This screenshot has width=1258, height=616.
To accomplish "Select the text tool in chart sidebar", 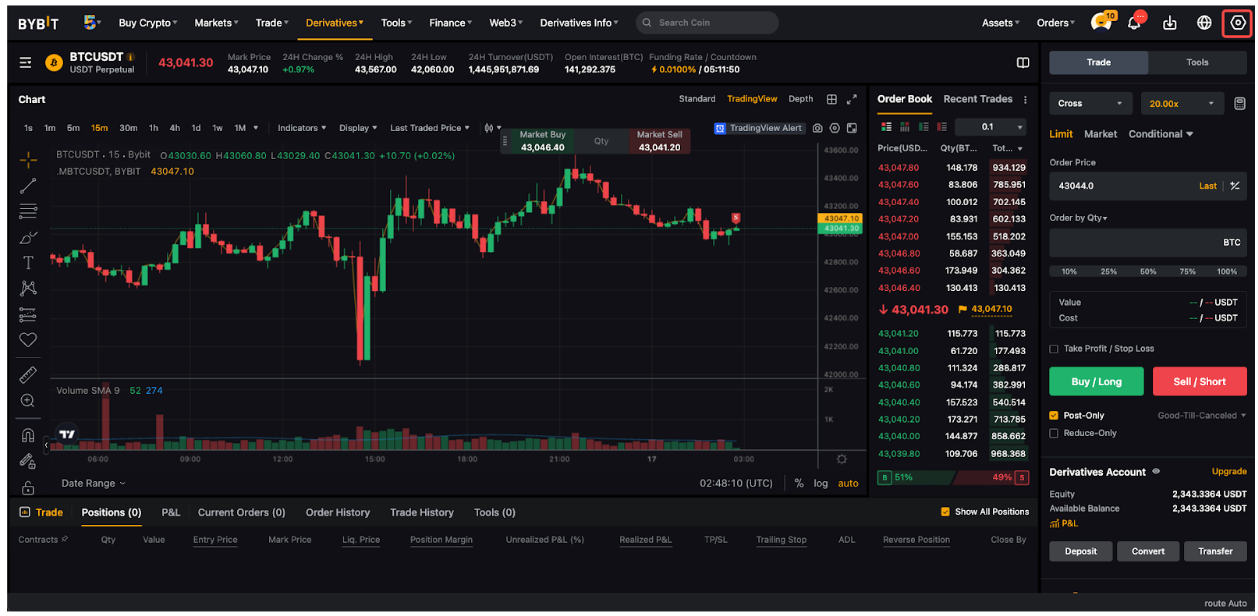I will (x=28, y=263).
